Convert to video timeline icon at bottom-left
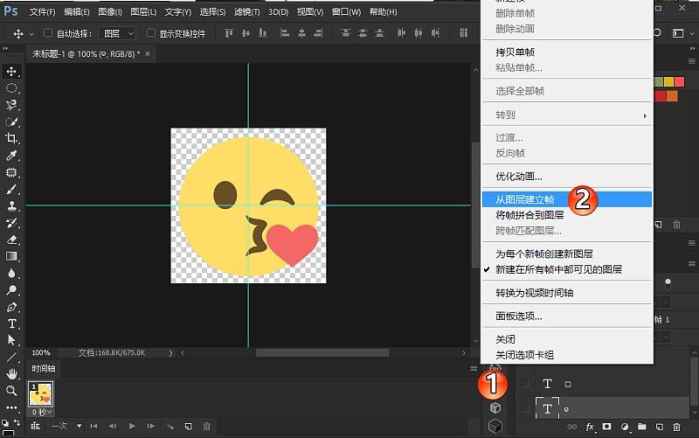This screenshot has height=438, width=699. [x=35, y=426]
